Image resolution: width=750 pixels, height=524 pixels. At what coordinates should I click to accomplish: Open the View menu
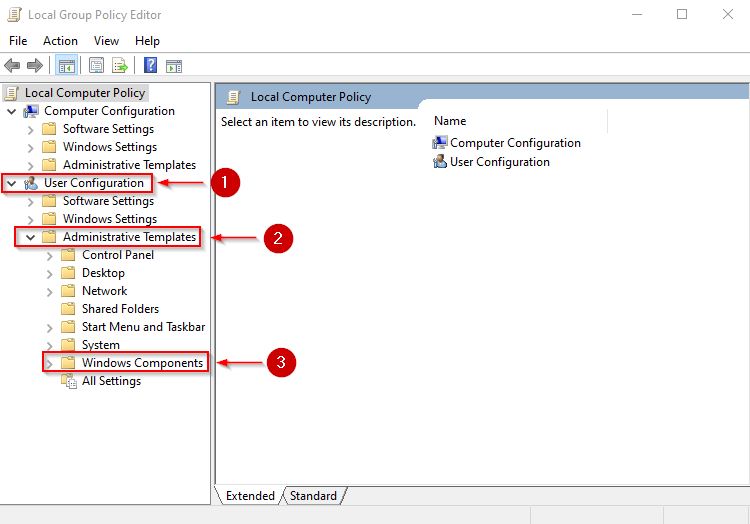[x=106, y=41]
